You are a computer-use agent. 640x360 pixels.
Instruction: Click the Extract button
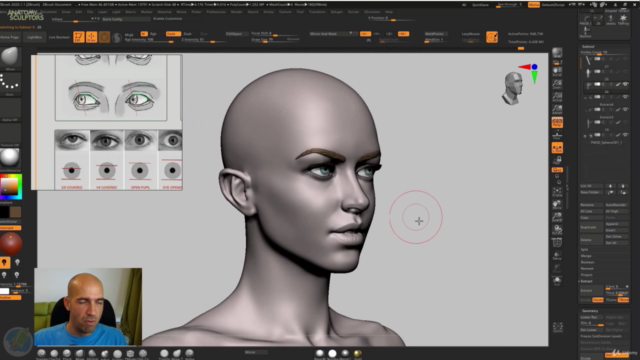(x=591, y=290)
